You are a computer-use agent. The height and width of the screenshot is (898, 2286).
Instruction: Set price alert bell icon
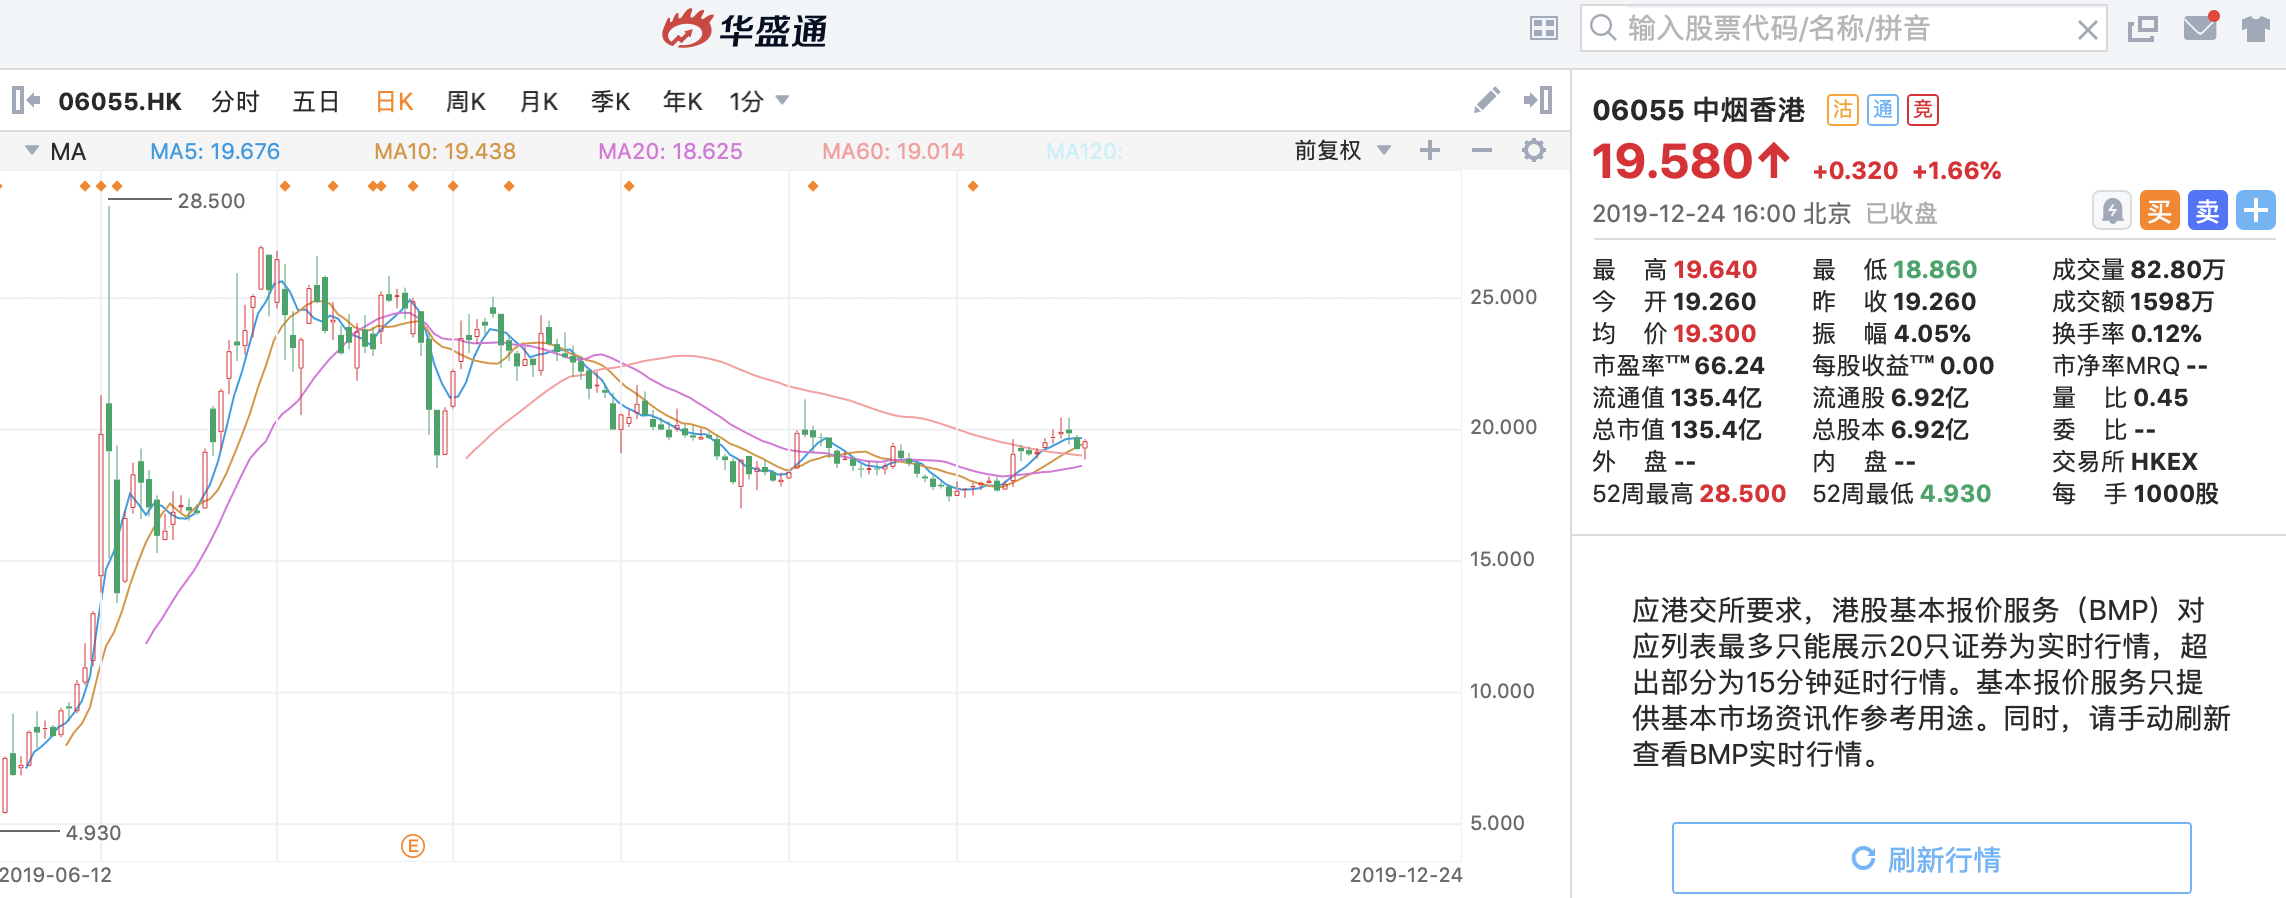(2112, 211)
